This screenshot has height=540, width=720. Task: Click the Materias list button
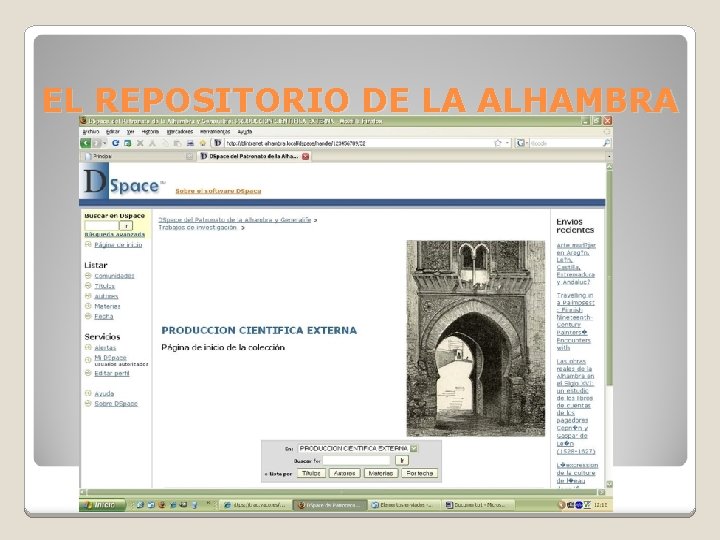(381, 473)
